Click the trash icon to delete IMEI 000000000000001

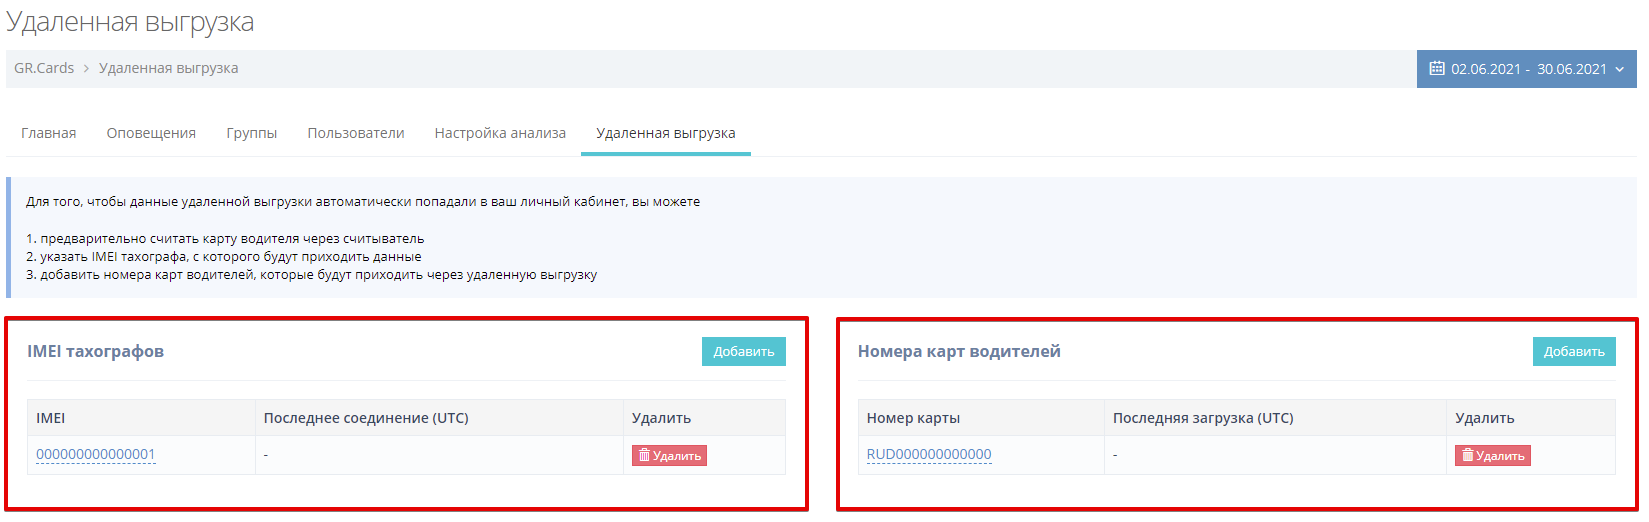tap(645, 456)
